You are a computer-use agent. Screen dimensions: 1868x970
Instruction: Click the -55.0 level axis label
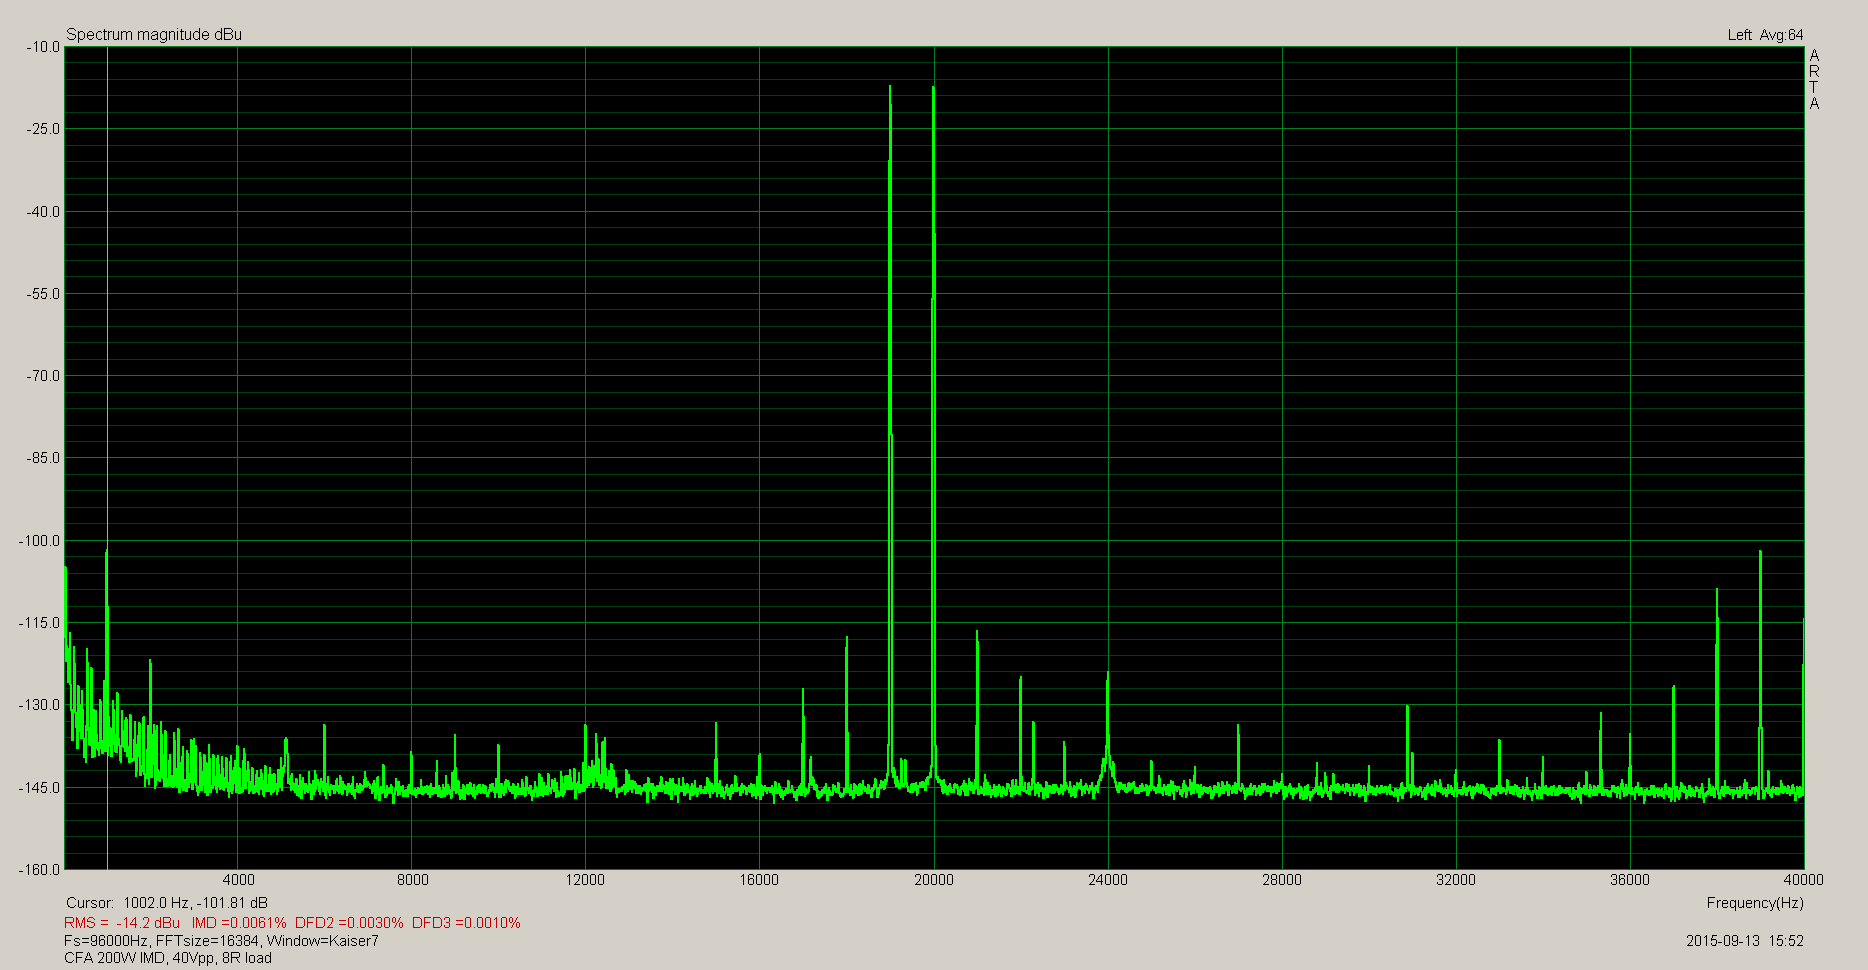[x=42, y=294]
